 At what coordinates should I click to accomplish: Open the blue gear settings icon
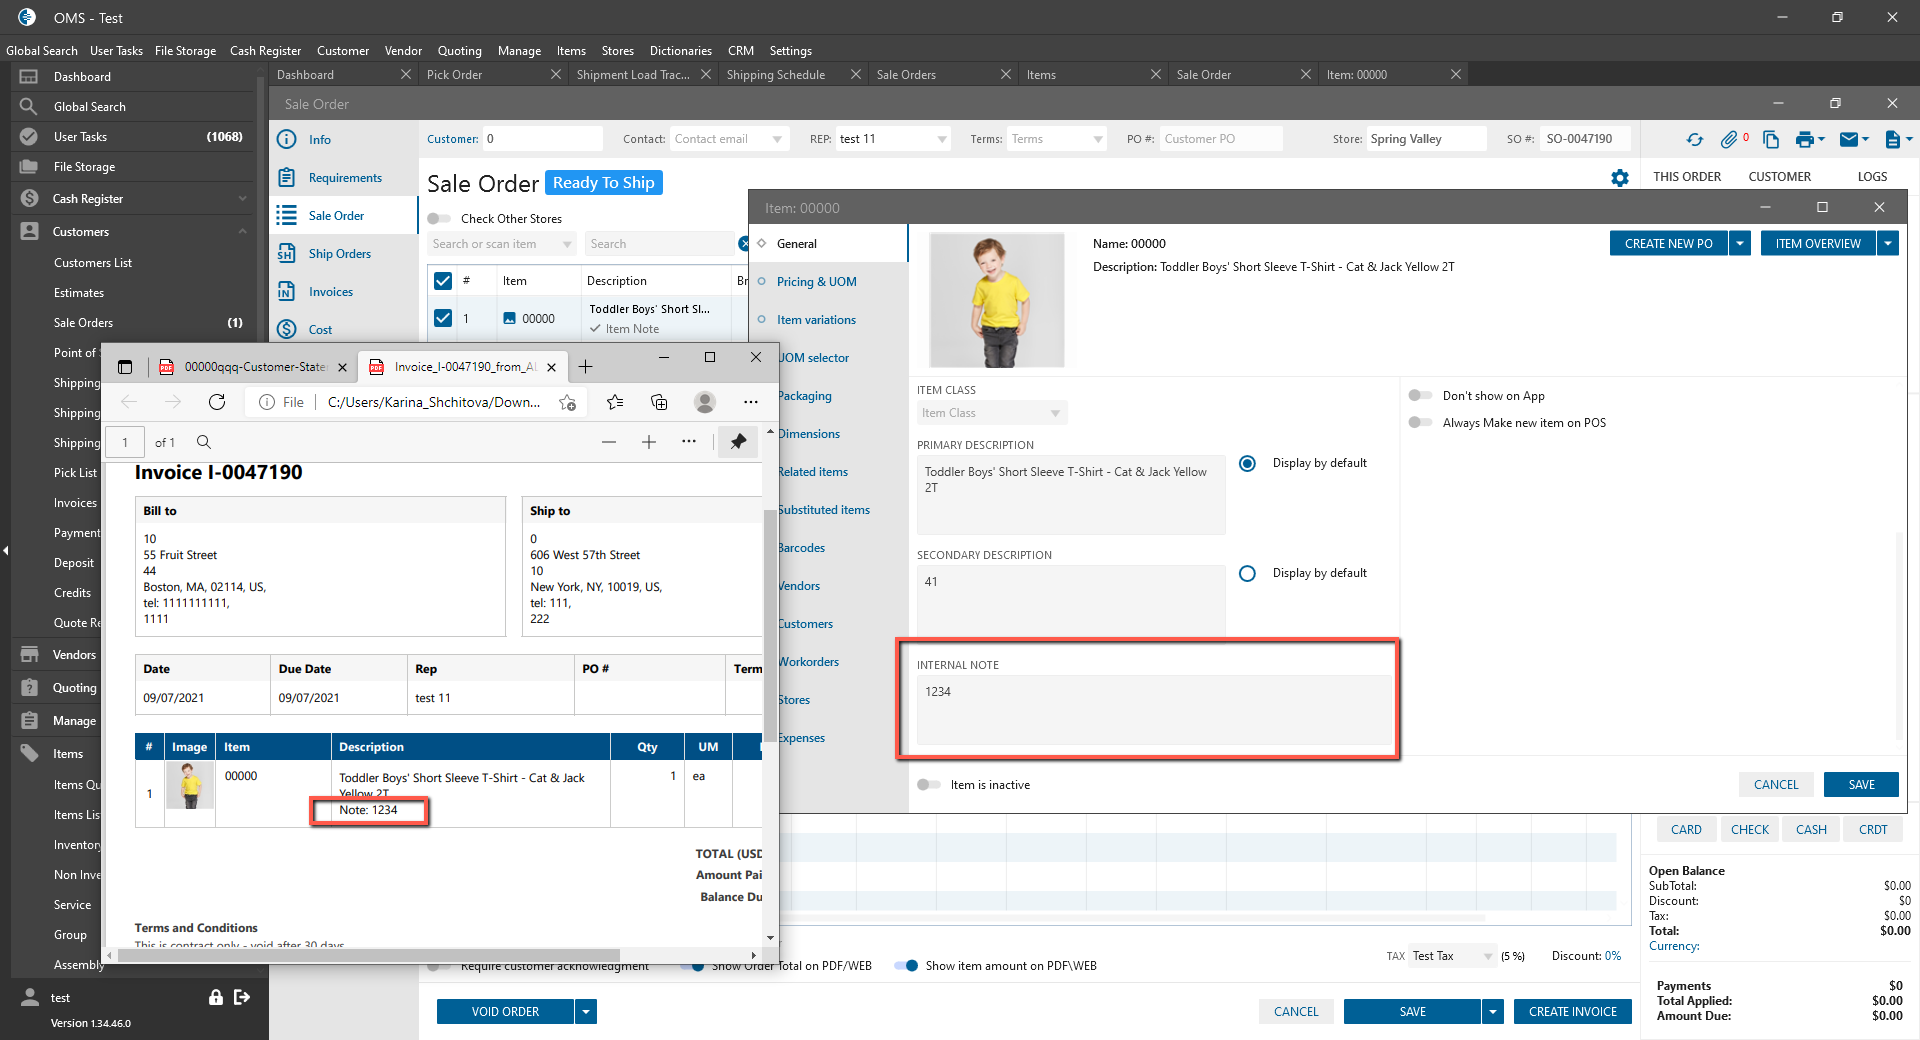(1620, 178)
